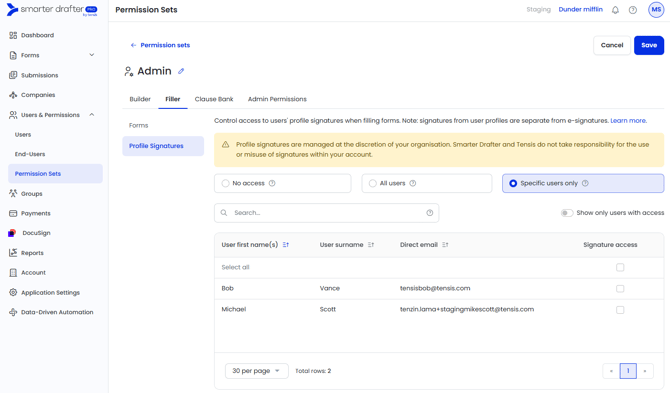The image size is (670, 393).
Task: Switch to the Admin Permissions tab
Action: coord(277,99)
